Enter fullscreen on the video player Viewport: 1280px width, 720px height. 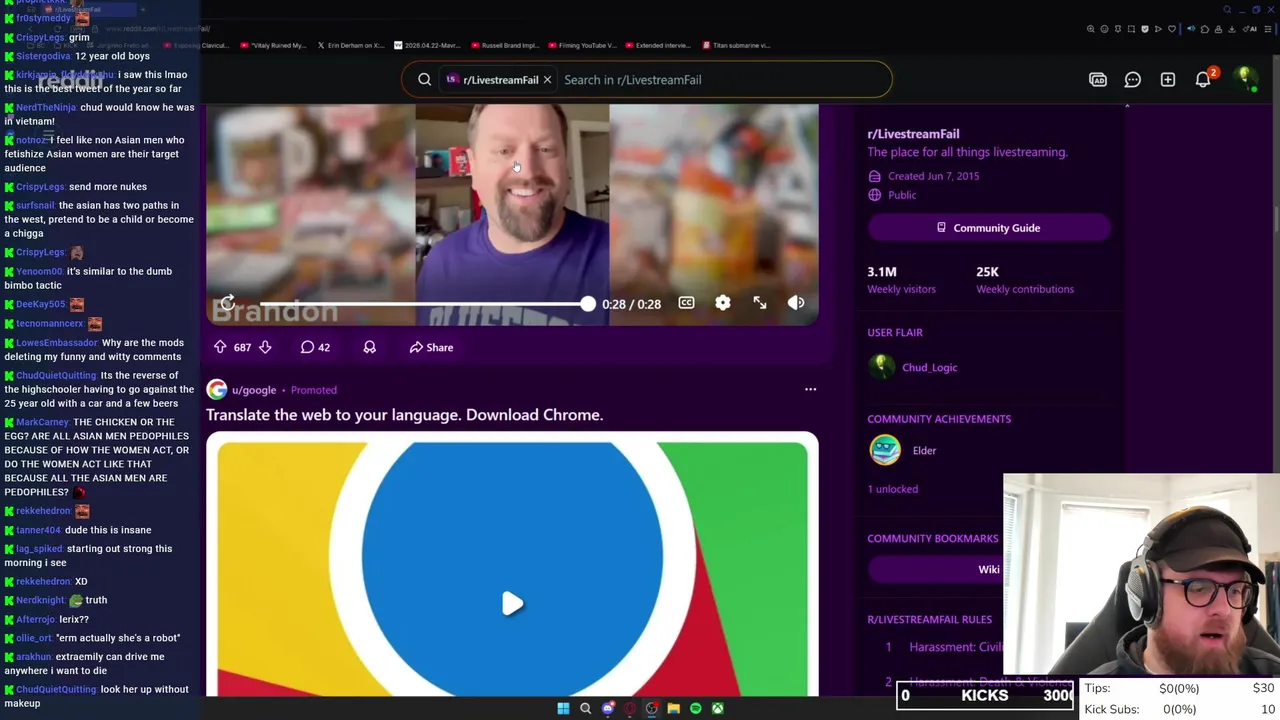[760, 303]
